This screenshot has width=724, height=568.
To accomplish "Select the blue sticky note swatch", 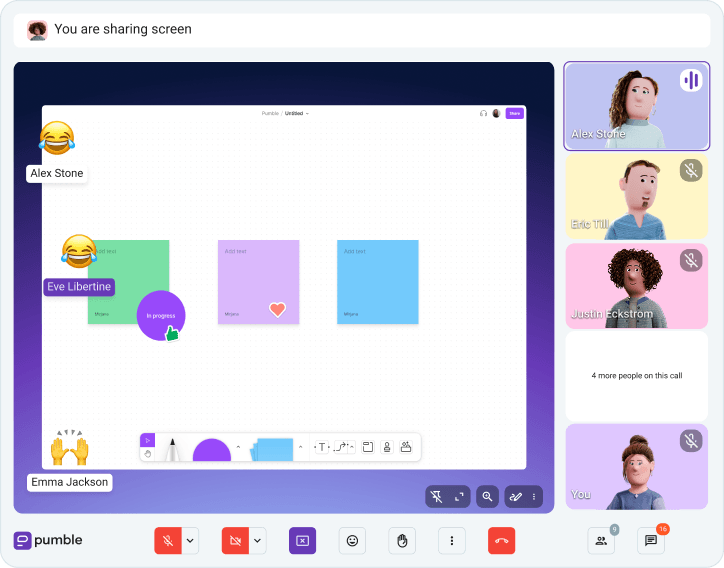I will point(272,449).
